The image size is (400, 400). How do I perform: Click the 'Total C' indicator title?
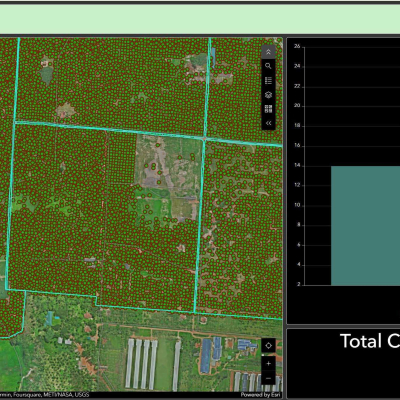pos(370,341)
